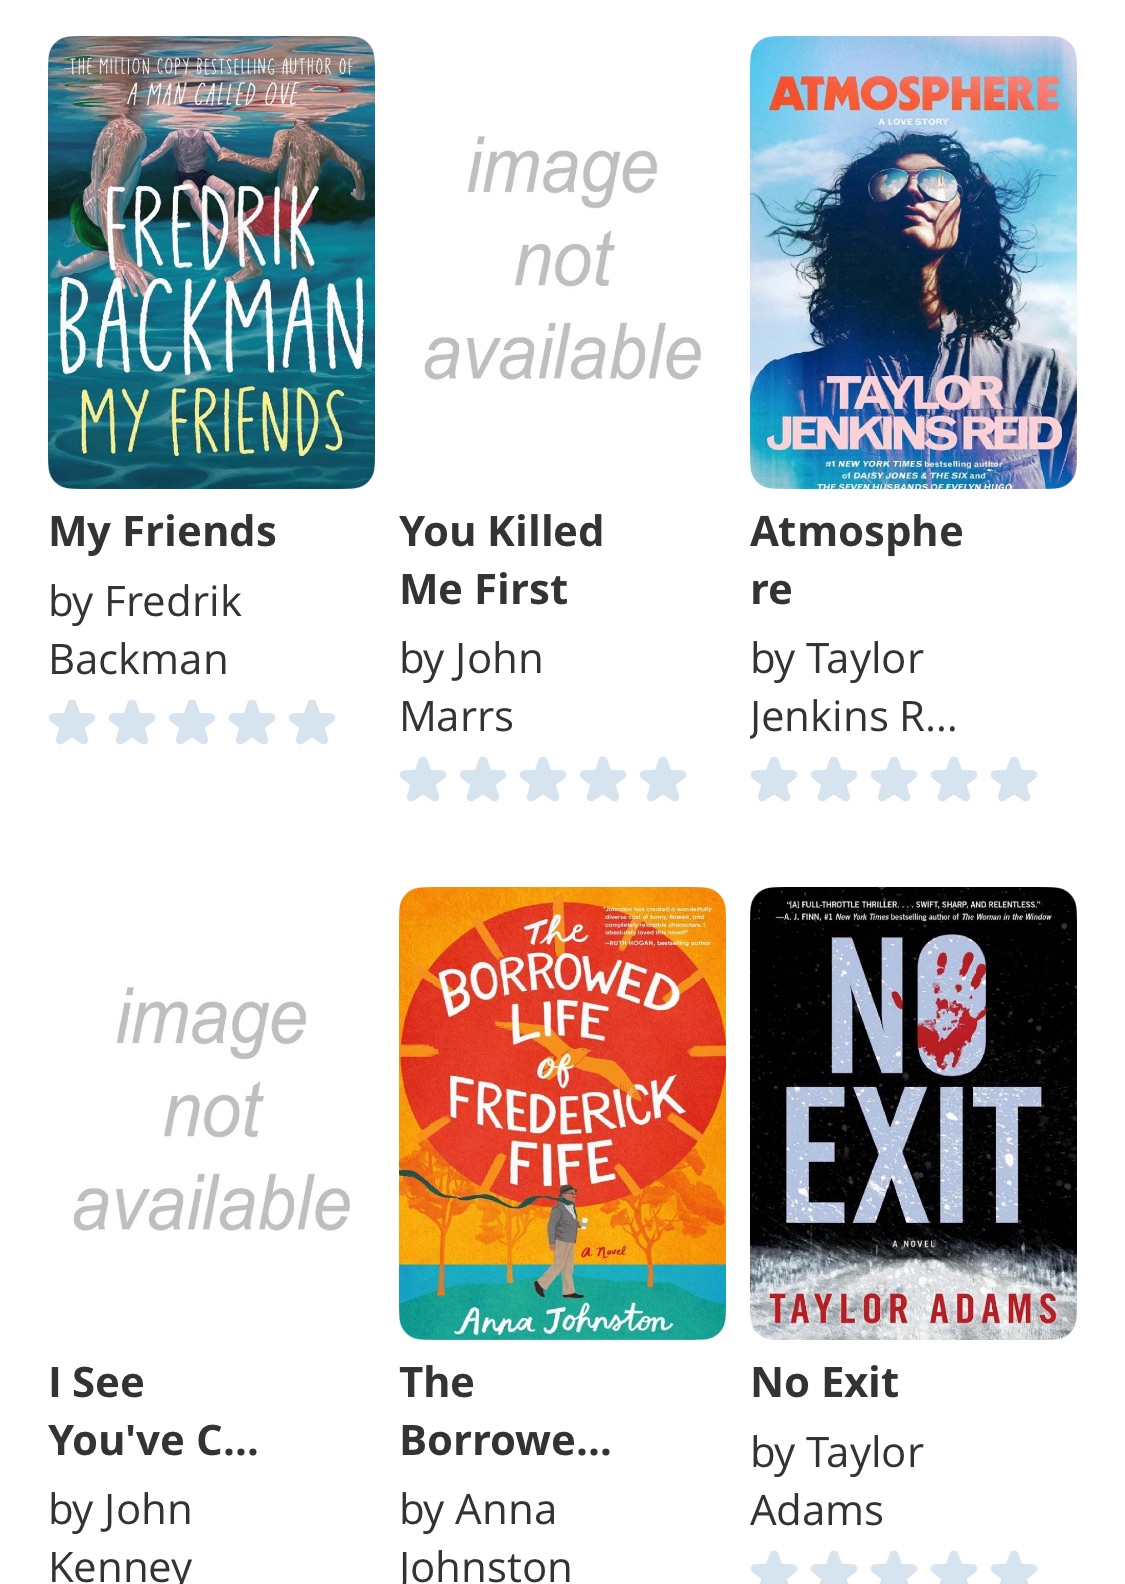Image resolution: width=1125 pixels, height=1584 pixels.
Task: Tap the I See You've C... placeholder image
Action: coord(211,1113)
